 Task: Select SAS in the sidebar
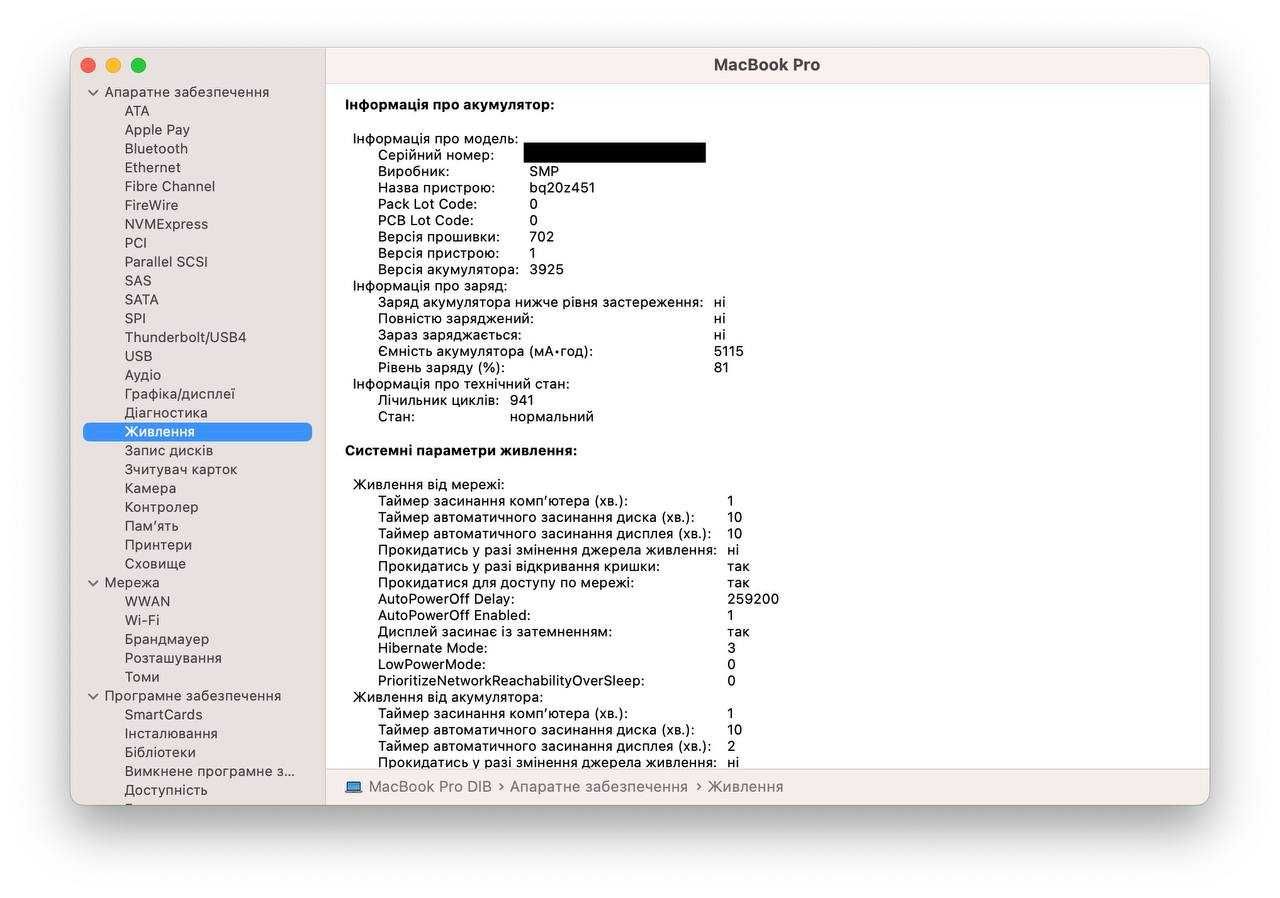pyautogui.click(x=138, y=281)
